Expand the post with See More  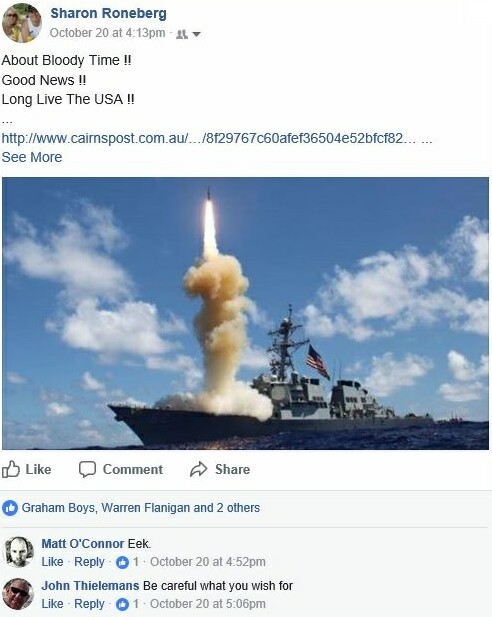coord(32,157)
